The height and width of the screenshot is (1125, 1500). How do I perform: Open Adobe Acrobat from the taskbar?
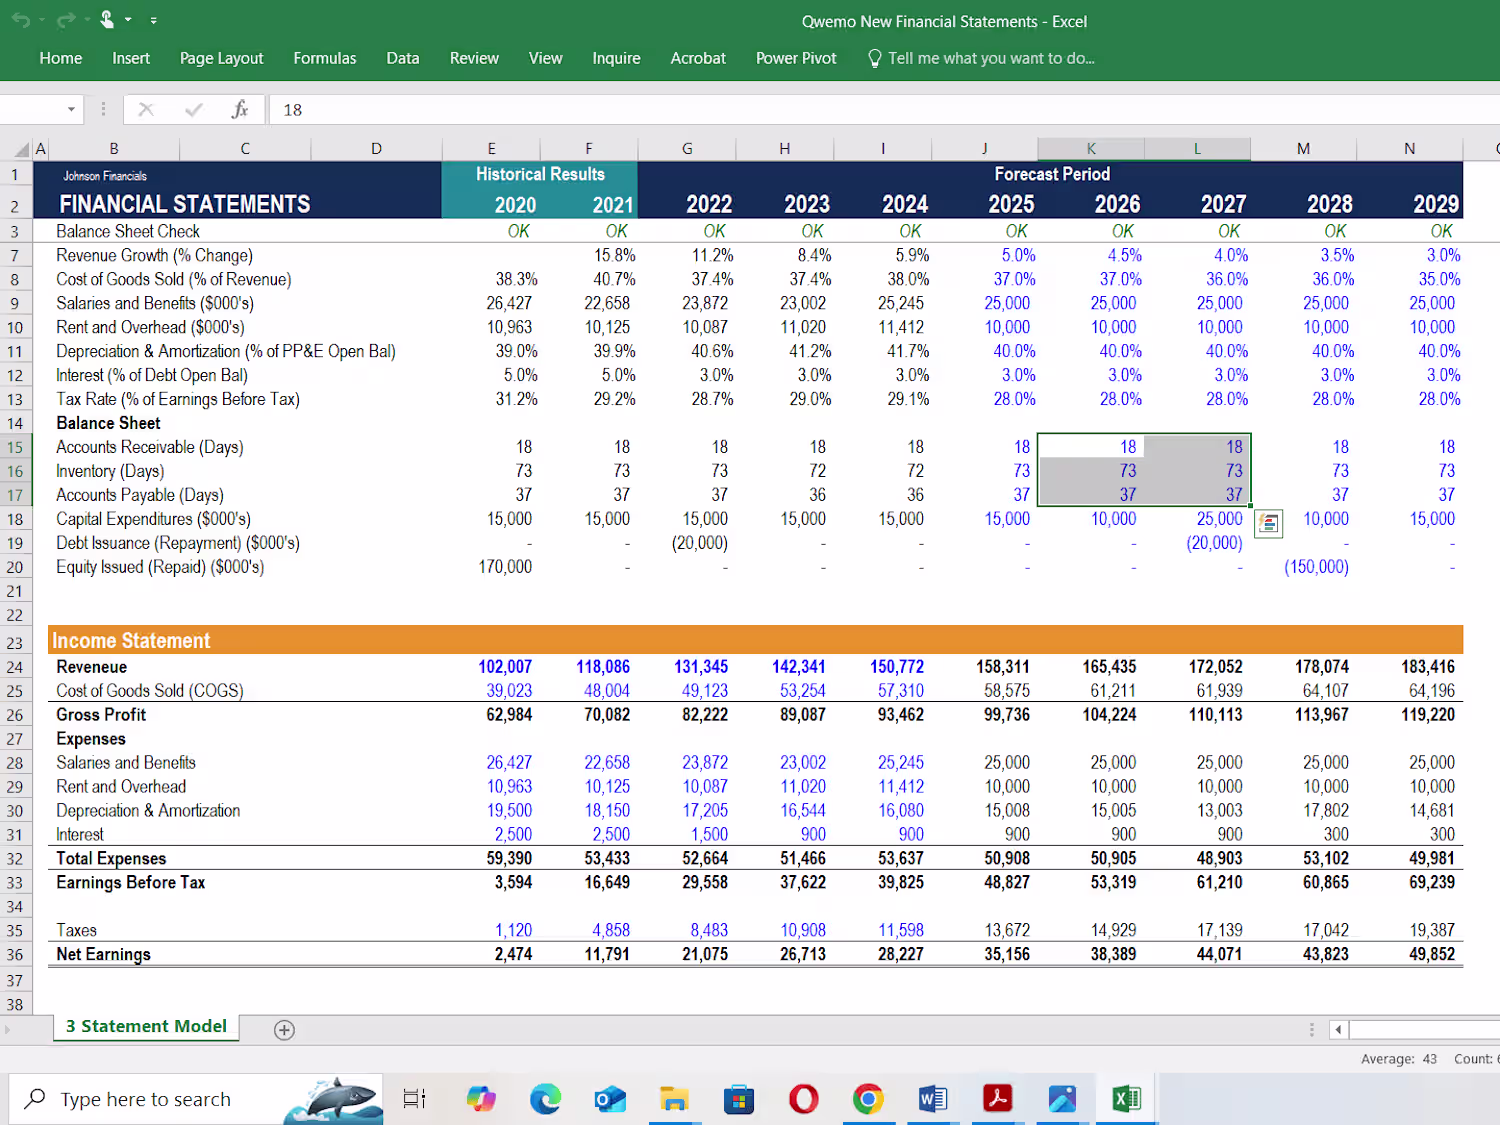(x=997, y=1099)
